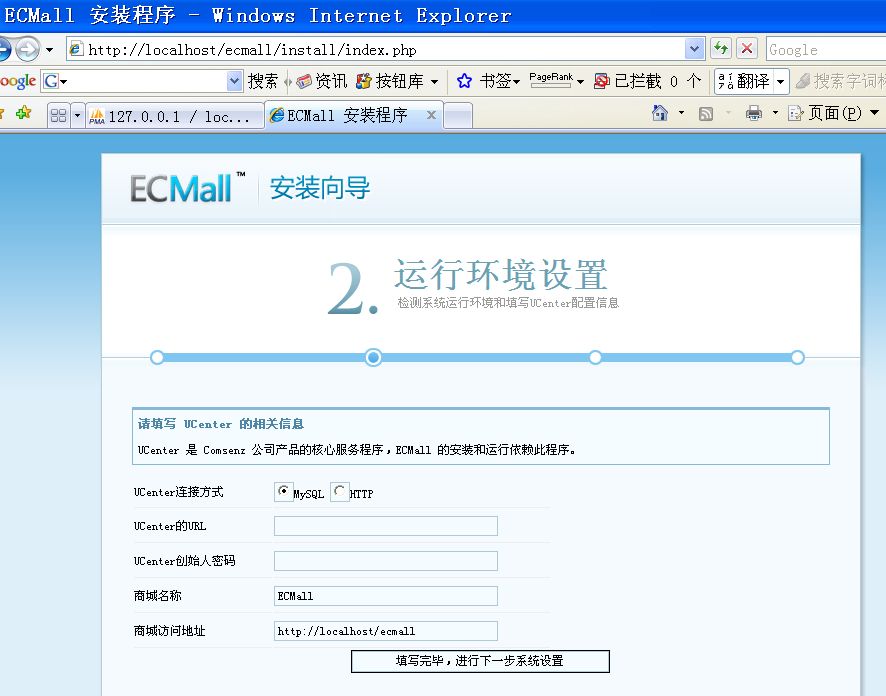Click the 搜索字词 highlighter icon
Screen dimensions: 886x696
point(803,81)
